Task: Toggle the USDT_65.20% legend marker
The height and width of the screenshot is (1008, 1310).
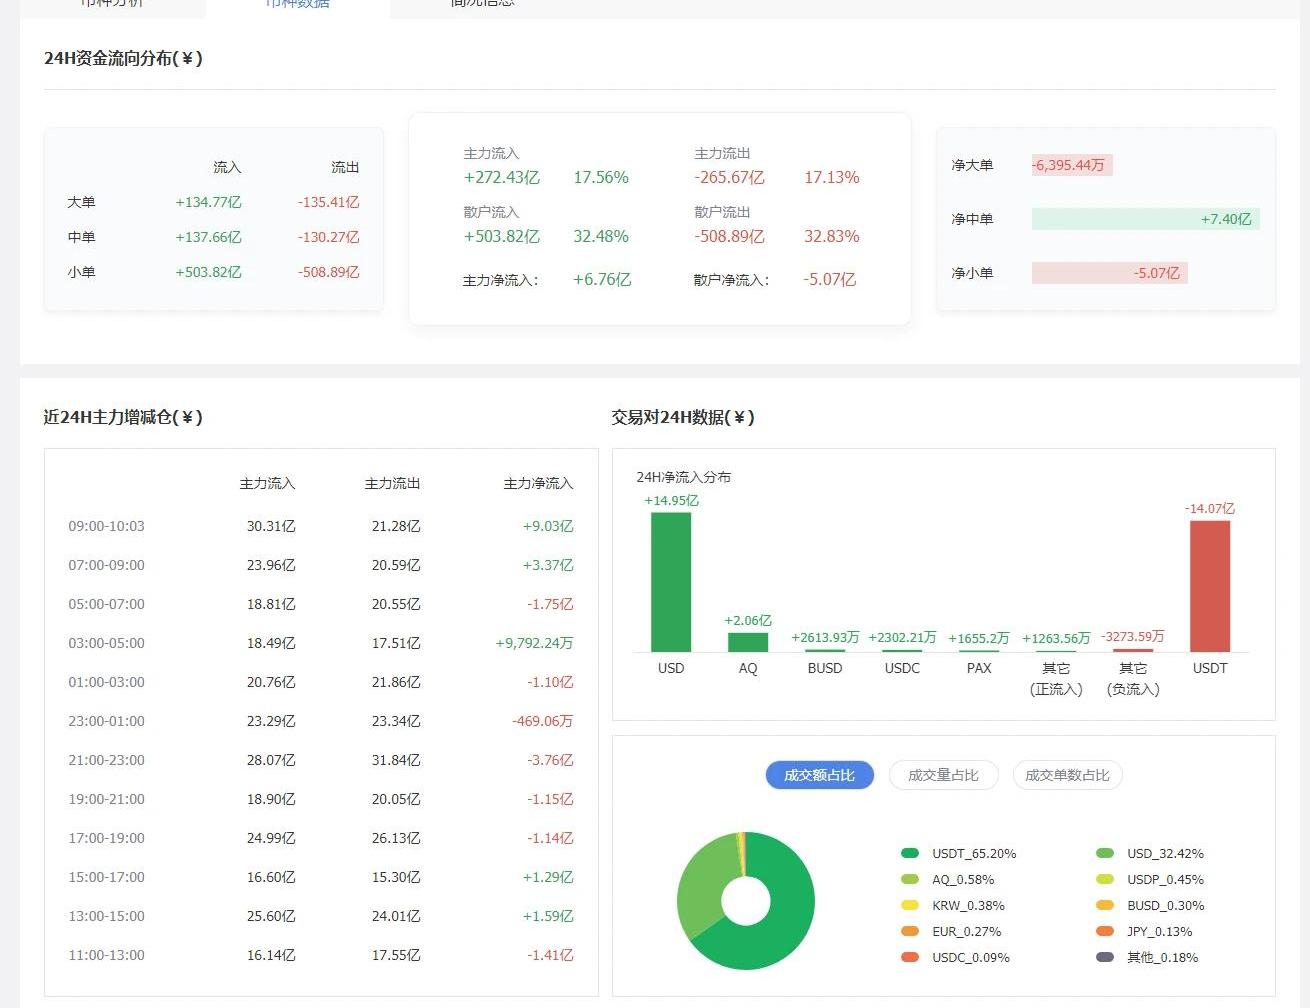Action: [x=910, y=853]
